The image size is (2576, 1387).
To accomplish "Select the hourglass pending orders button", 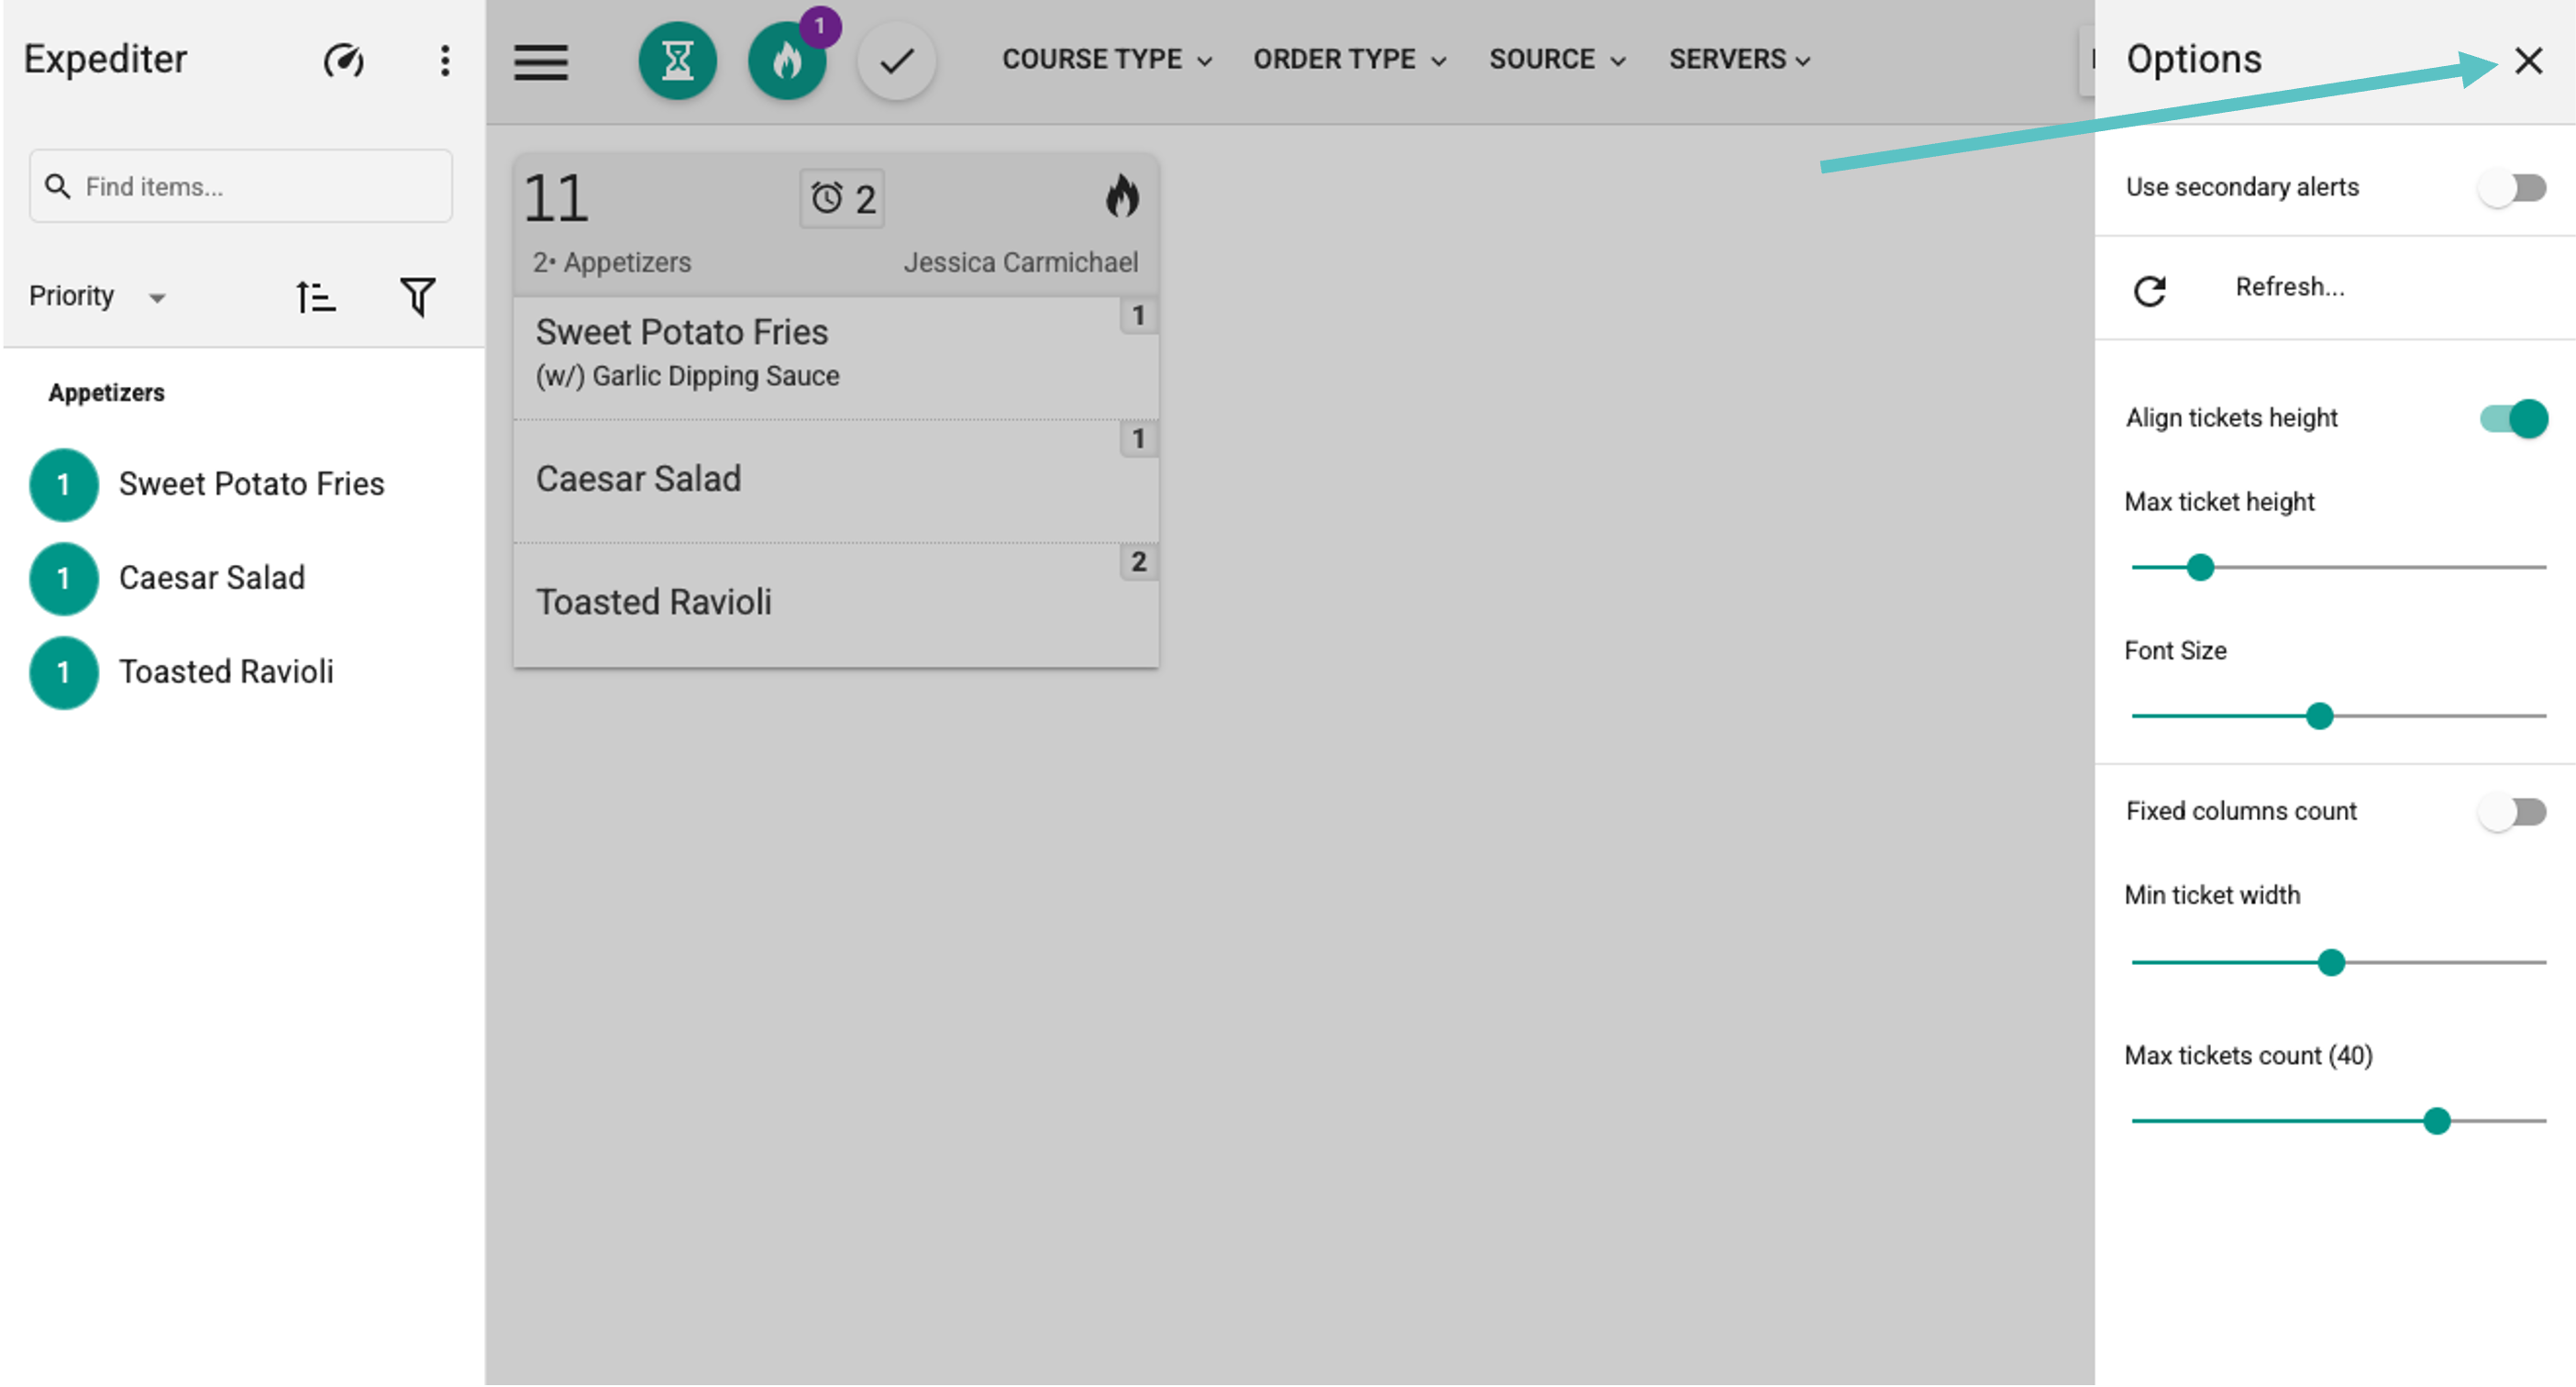I will coord(677,61).
